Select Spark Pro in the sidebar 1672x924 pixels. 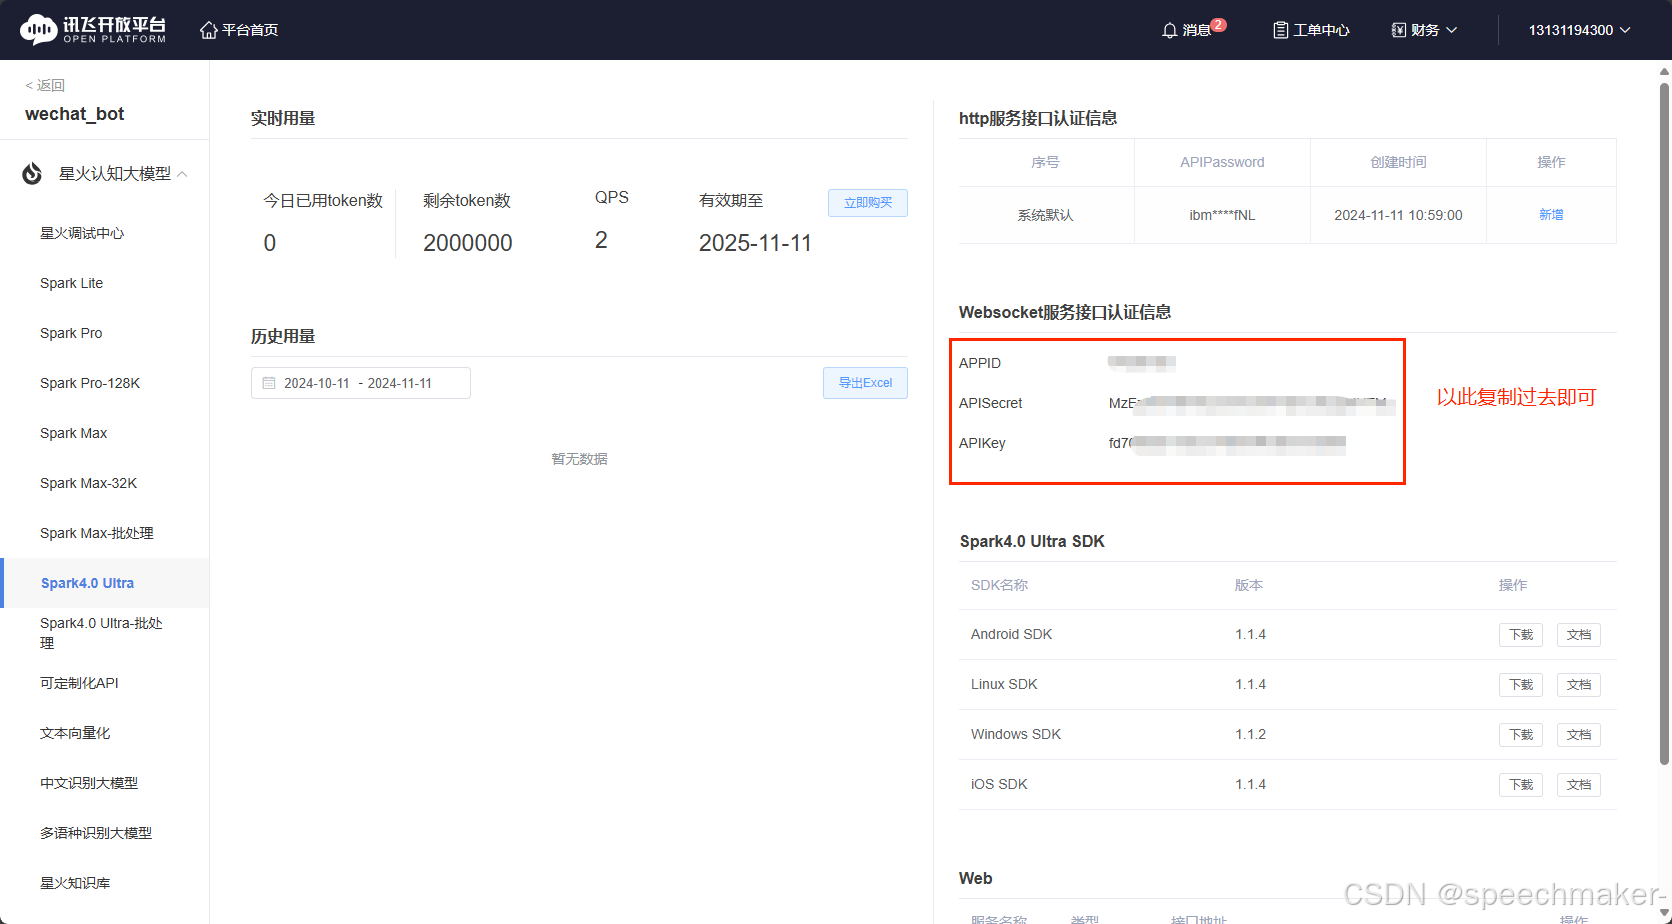(x=71, y=333)
